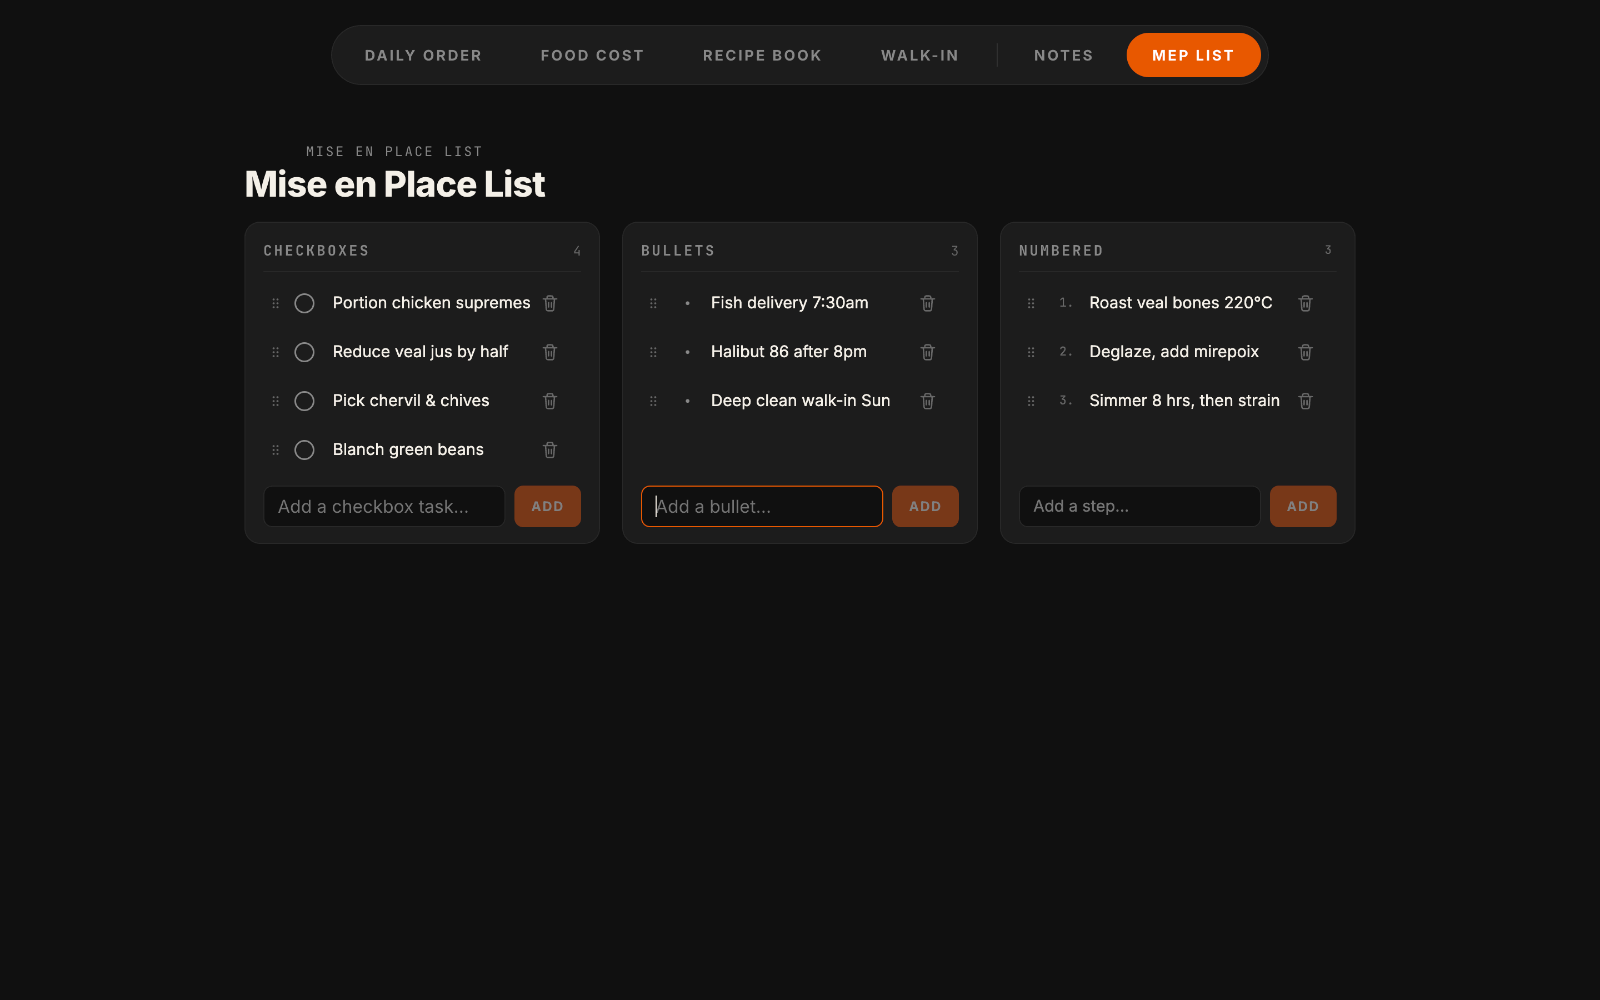Switch to the Notes tab
This screenshot has height=1000, width=1600.
click(x=1064, y=55)
